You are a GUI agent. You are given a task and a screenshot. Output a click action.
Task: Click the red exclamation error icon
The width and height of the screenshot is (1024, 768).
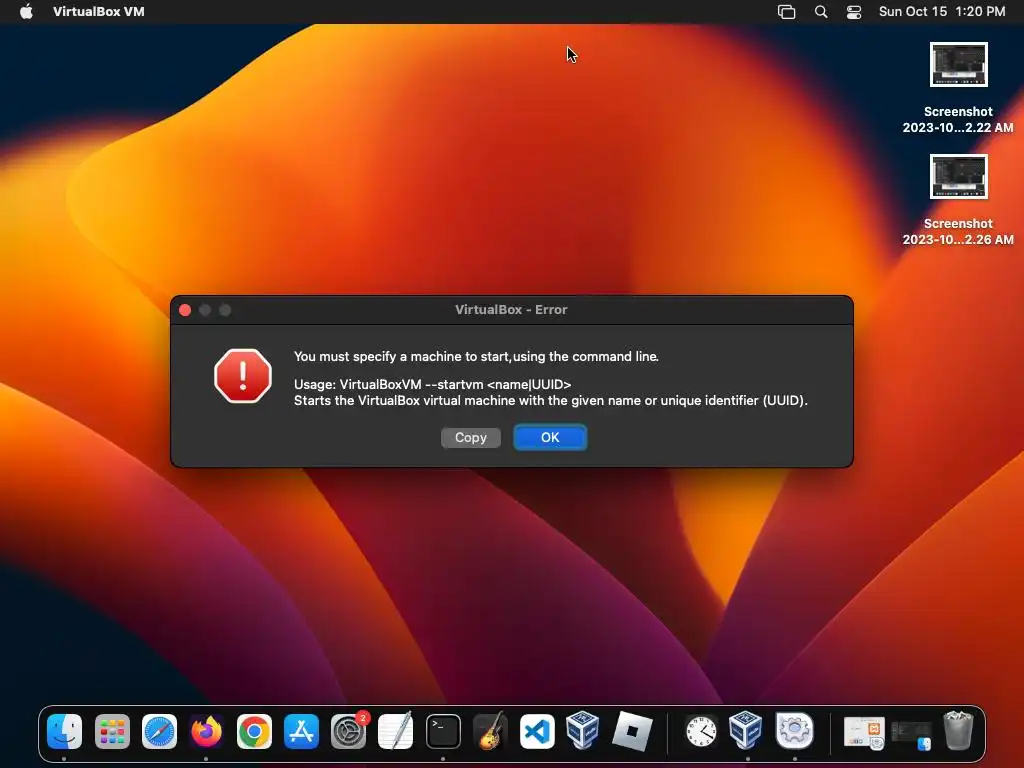243,376
